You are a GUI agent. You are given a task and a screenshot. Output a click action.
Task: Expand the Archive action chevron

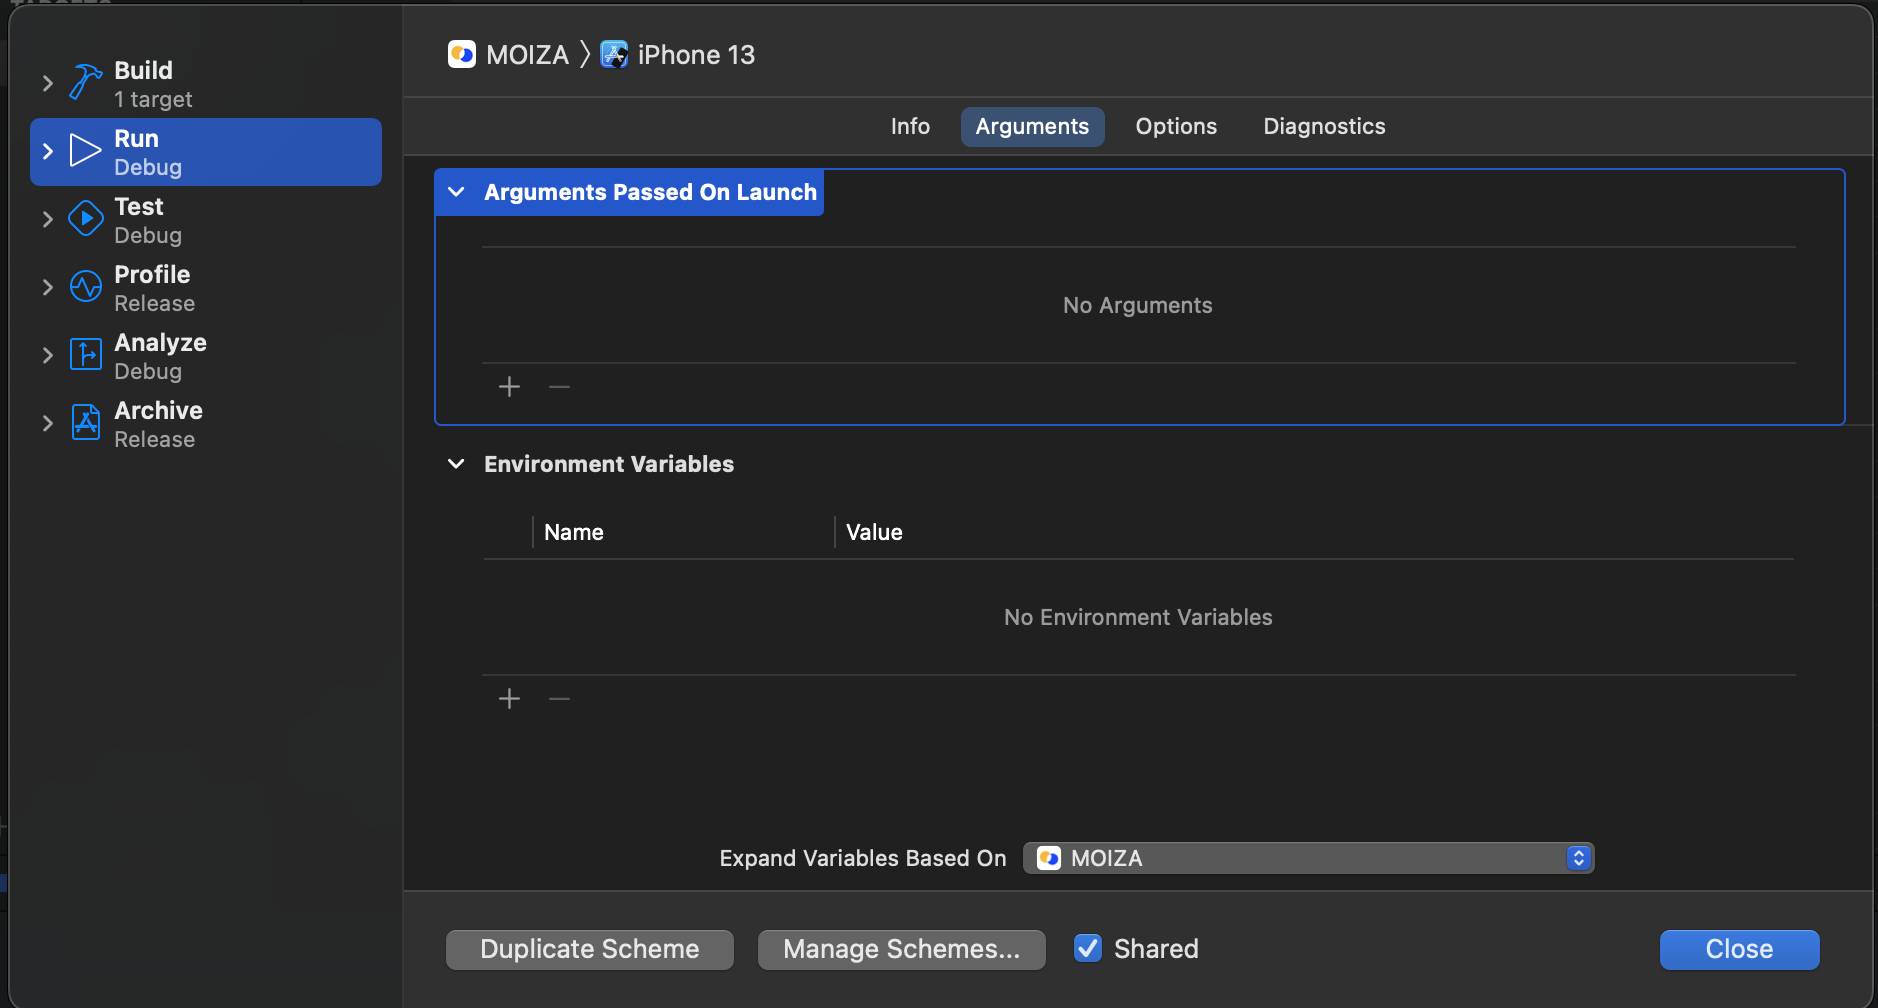coord(47,423)
